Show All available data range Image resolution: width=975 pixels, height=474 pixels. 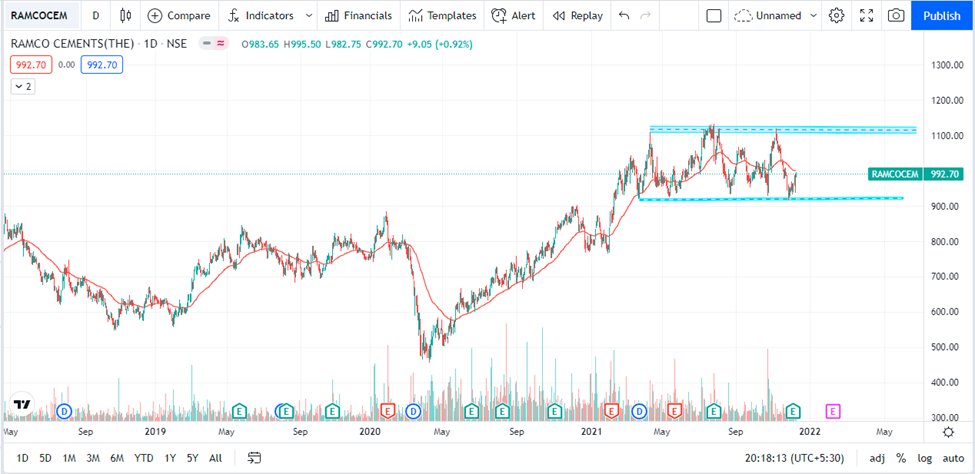pyautogui.click(x=215, y=458)
